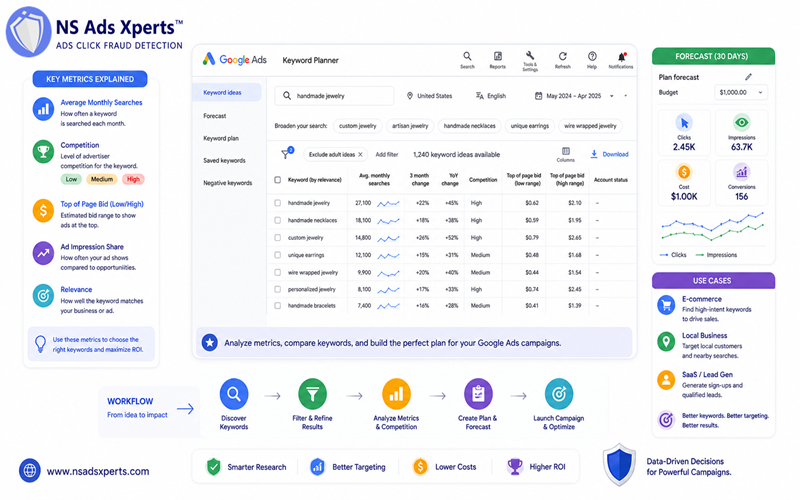Click the Keyword (by relevance) column header

point(314,180)
